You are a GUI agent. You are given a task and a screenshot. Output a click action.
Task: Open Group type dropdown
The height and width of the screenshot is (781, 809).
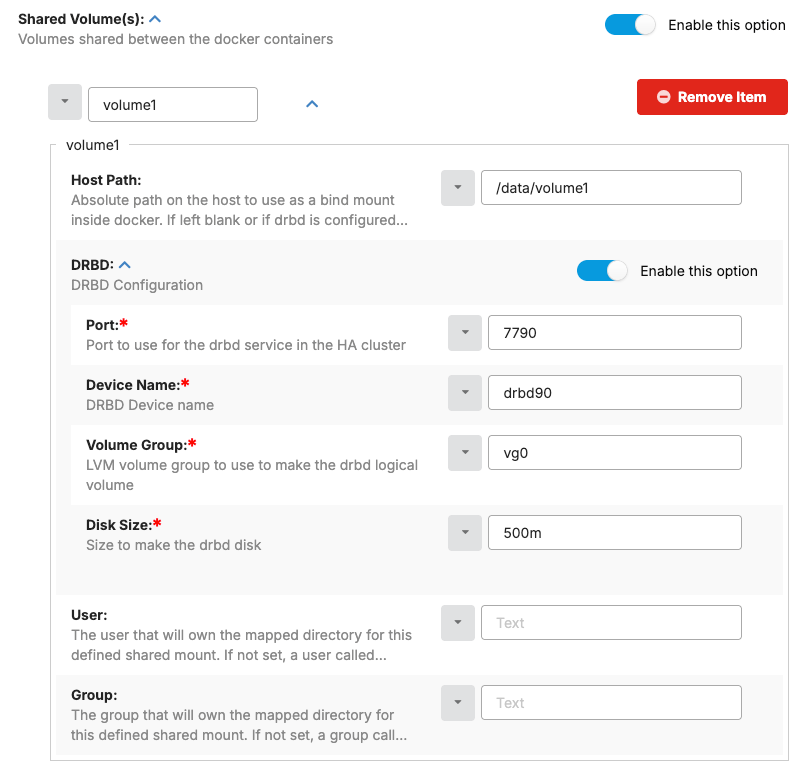pos(458,703)
